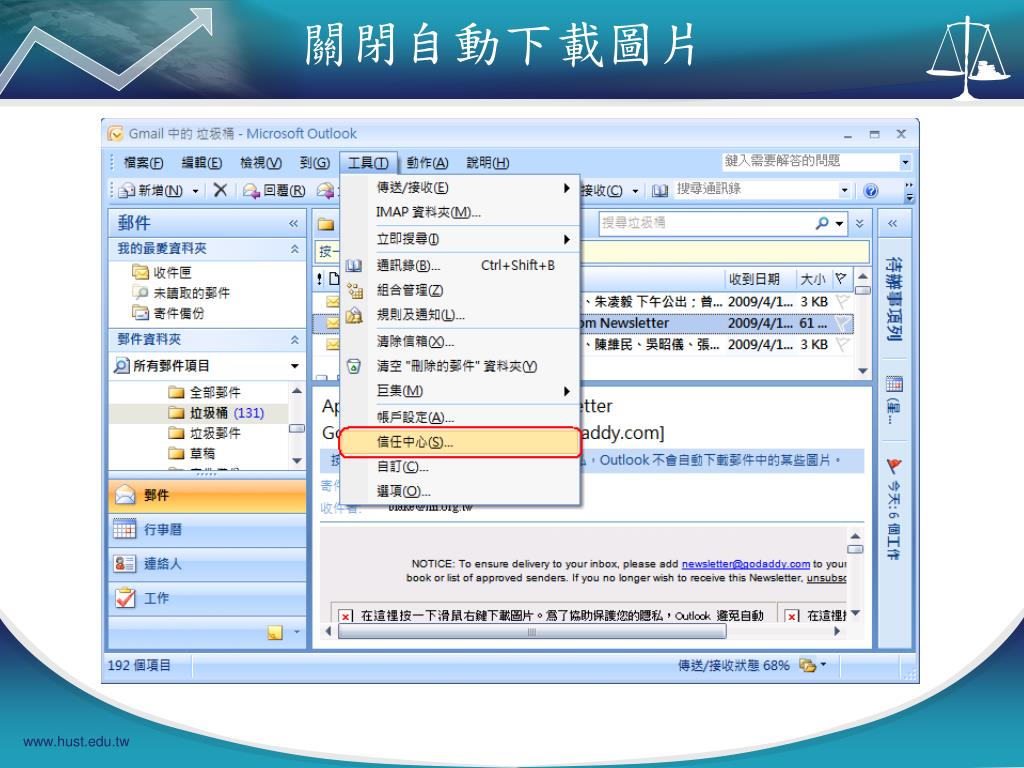The width and height of the screenshot is (1024, 768).
Task: Click the New mail 新增(N) toolbar button
Action: 152,190
